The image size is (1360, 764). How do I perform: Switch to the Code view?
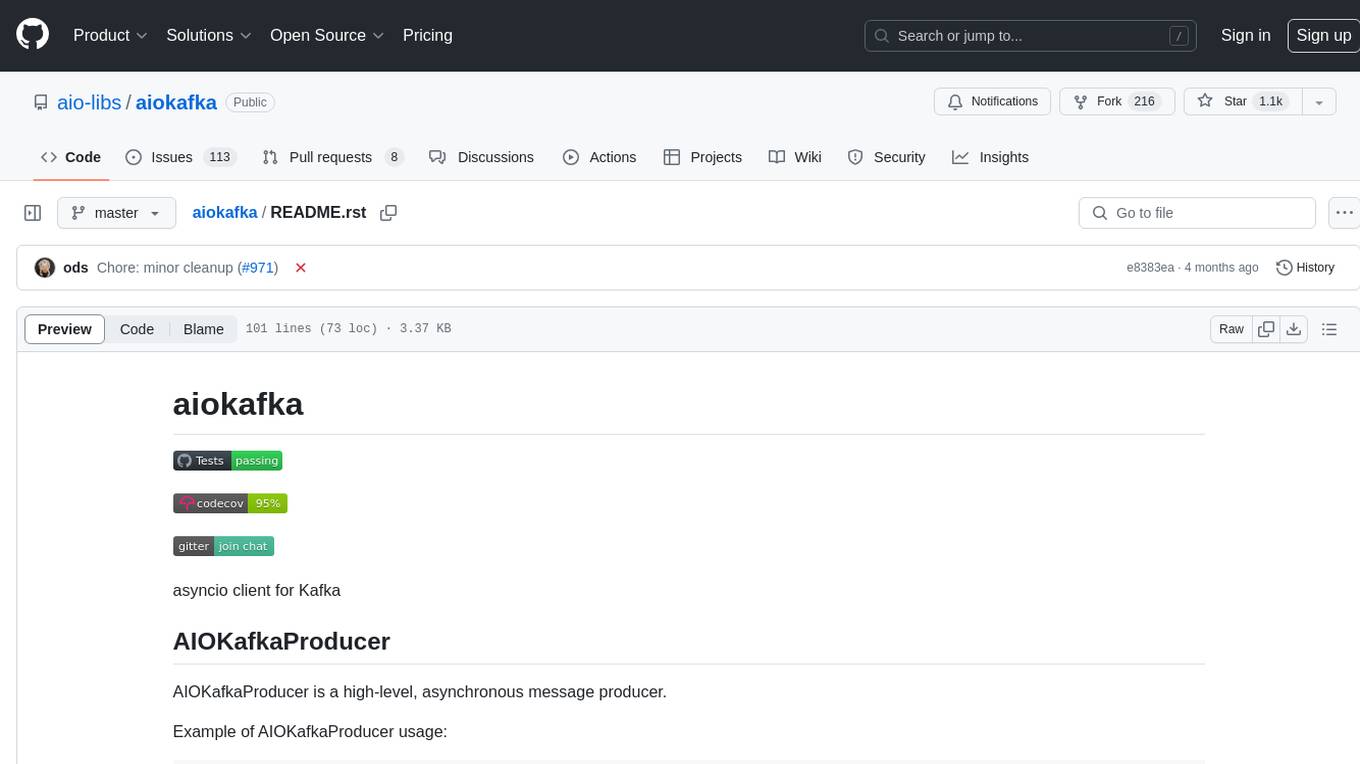(x=137, y=329)
